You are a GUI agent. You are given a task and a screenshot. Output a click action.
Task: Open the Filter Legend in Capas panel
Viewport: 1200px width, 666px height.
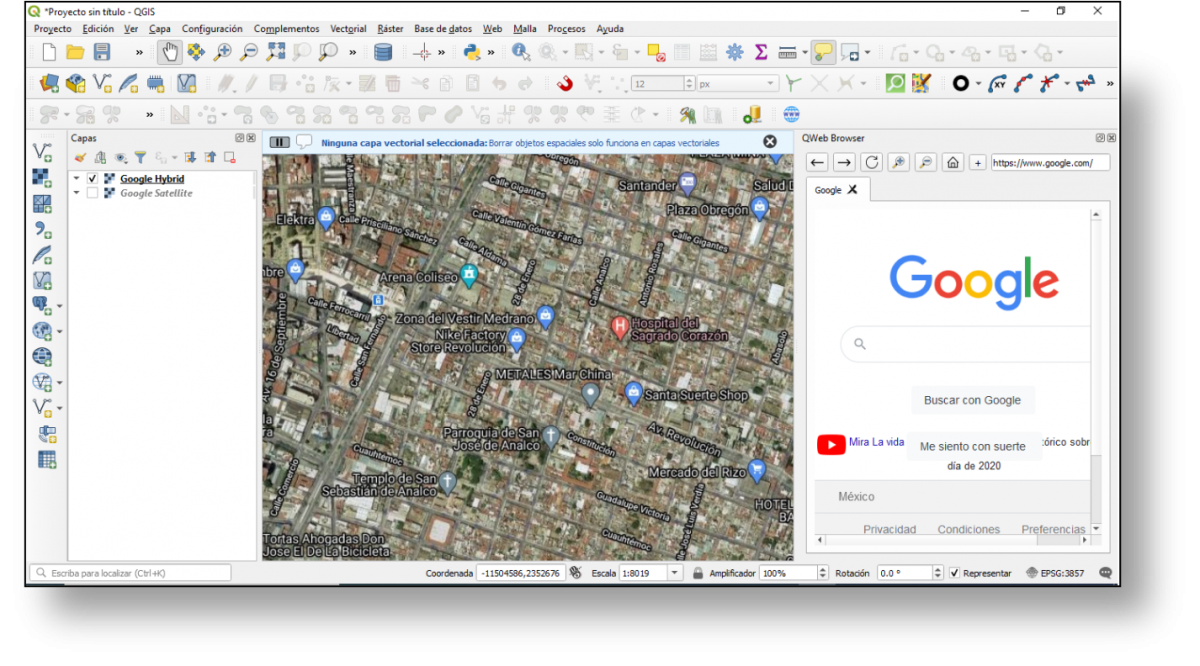pyautogui.click(x=140, y=157)
